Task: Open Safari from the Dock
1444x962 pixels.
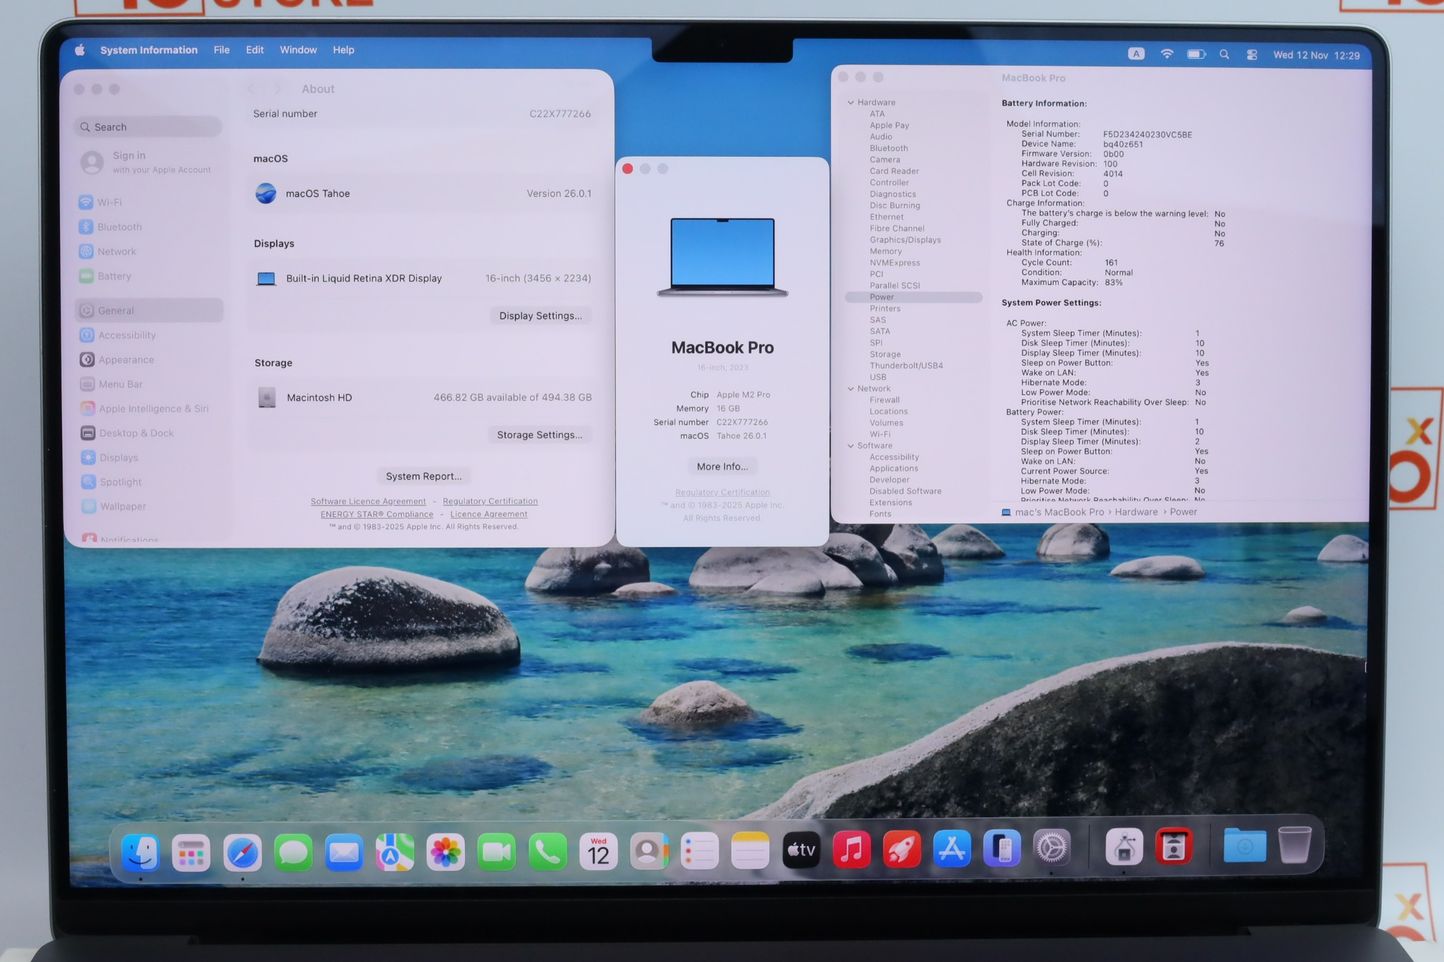Action: tap(243, 851)
